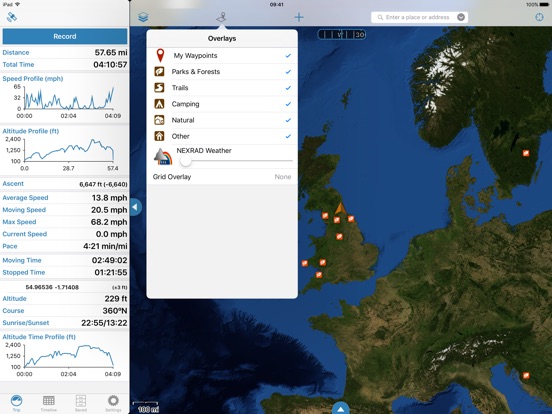Switch to the Timeline tab
Viewport: 552px width, 414px height.
point(49,403)
